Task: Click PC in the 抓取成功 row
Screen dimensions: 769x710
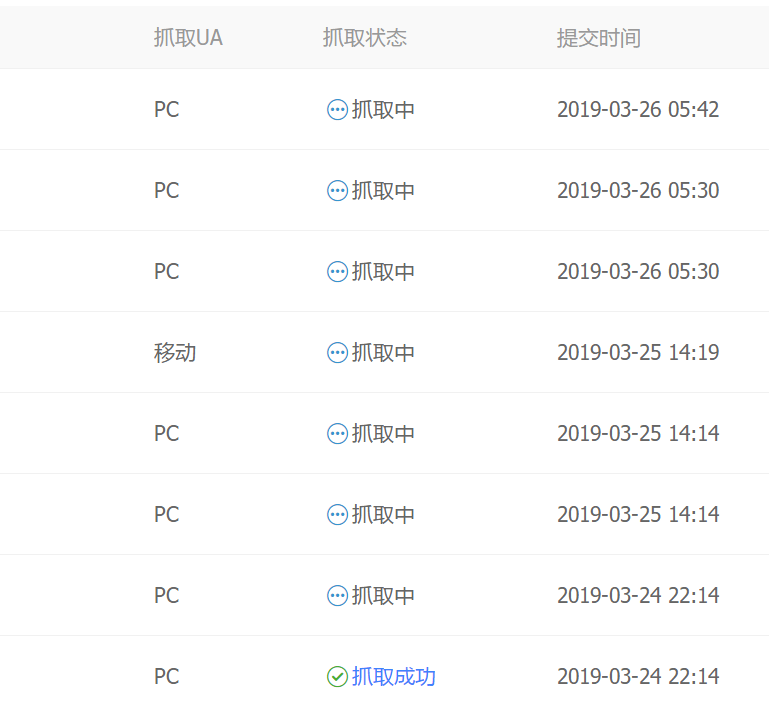Action: pos(166,677)
